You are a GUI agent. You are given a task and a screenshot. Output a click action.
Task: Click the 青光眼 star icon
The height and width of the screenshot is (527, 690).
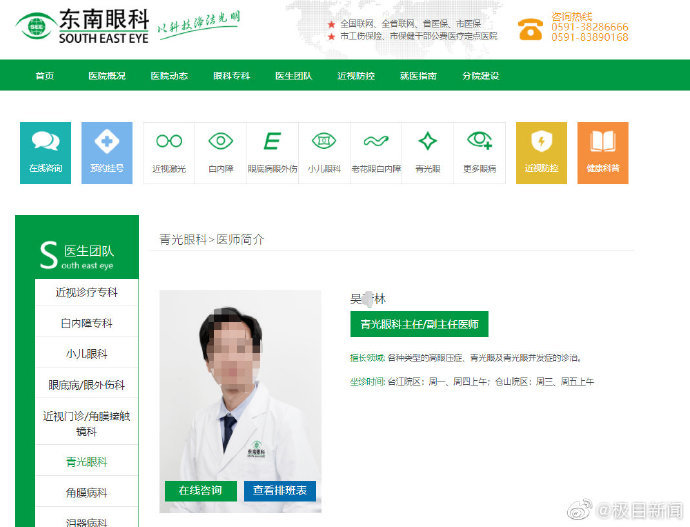427,152
